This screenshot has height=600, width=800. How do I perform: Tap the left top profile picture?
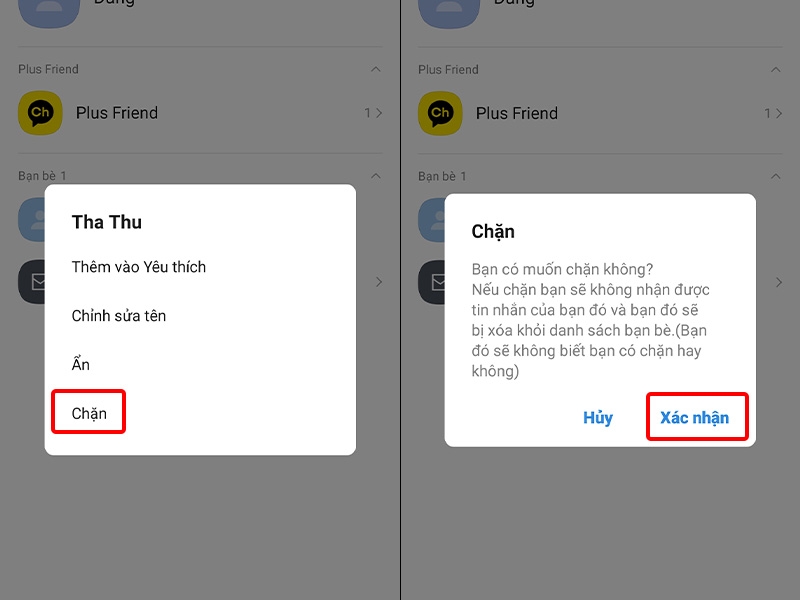coord(49,13)
